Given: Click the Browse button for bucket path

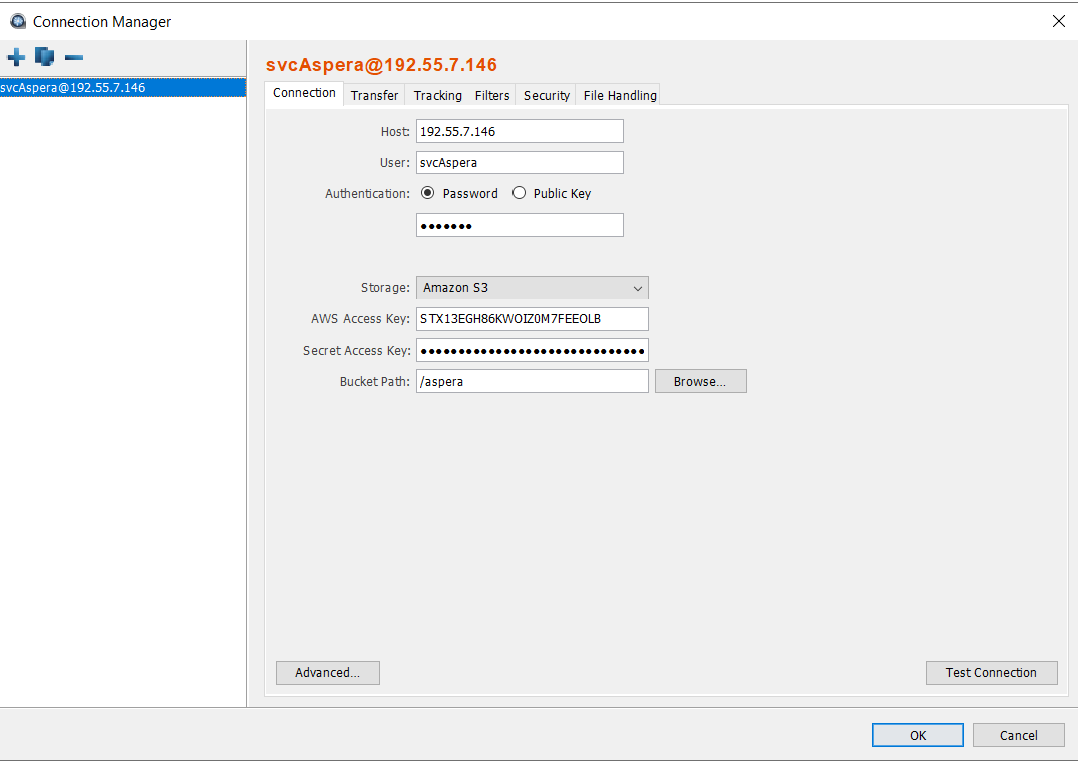Looking at the screenshot, I should (x=700, y=381).
